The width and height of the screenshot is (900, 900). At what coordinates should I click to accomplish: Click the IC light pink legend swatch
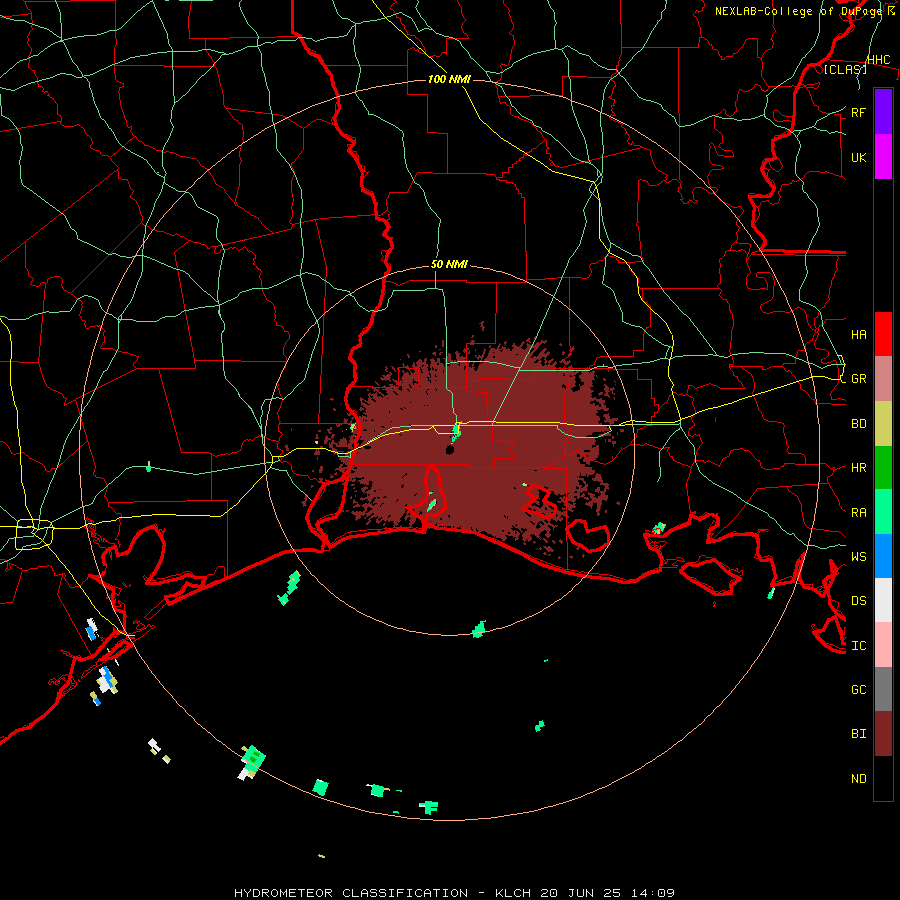(x=883, y=645)
